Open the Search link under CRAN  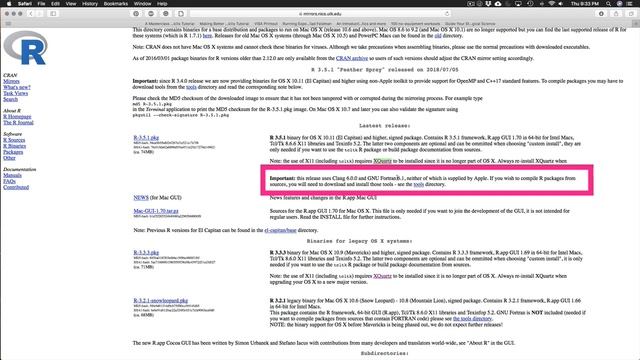pos(11,99)
